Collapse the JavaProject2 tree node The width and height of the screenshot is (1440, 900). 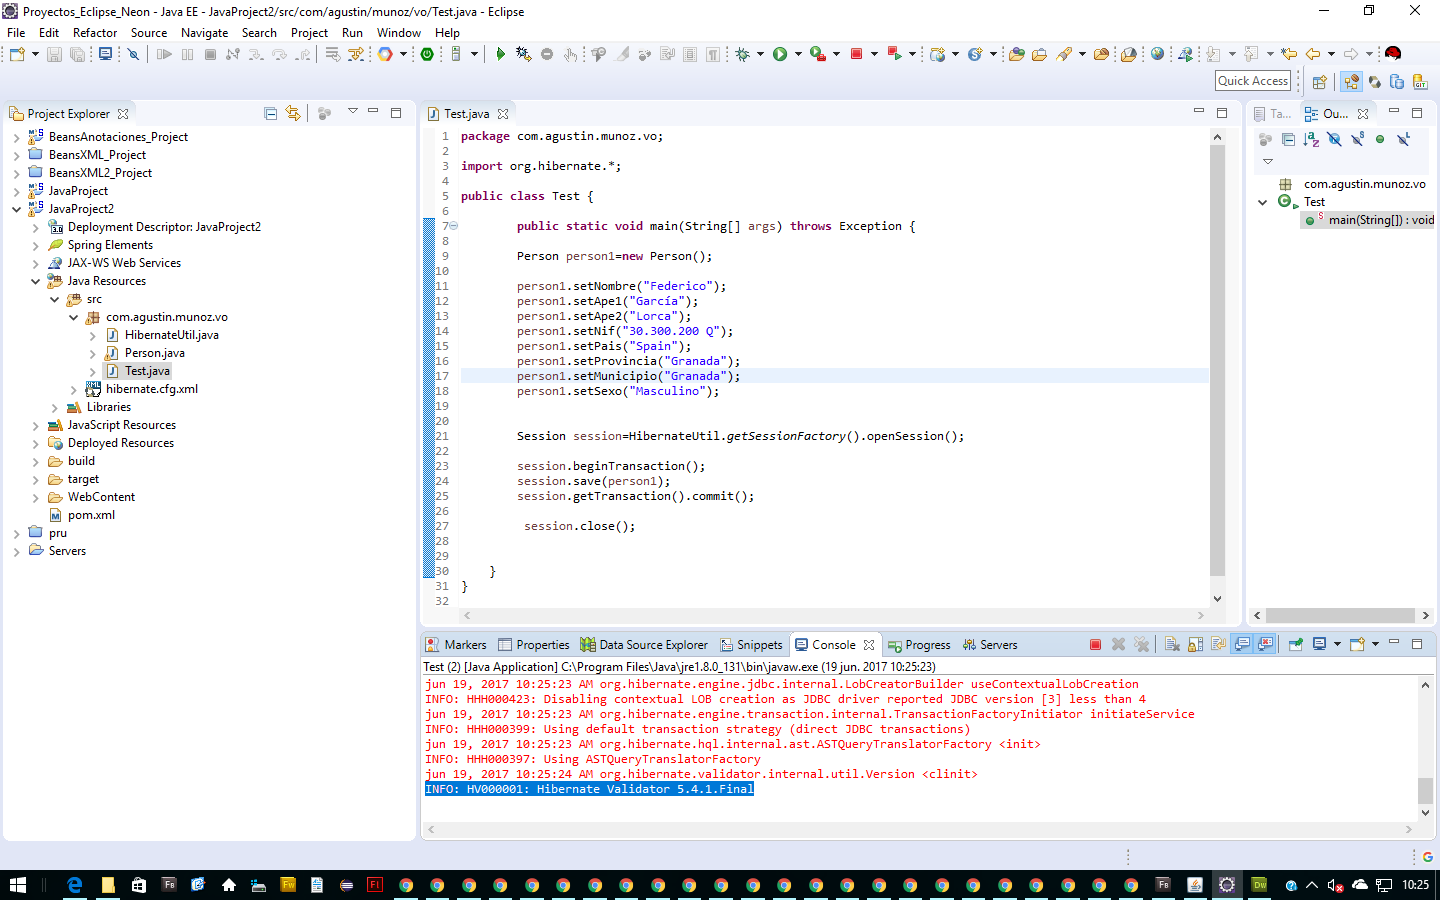pos(16,209)
